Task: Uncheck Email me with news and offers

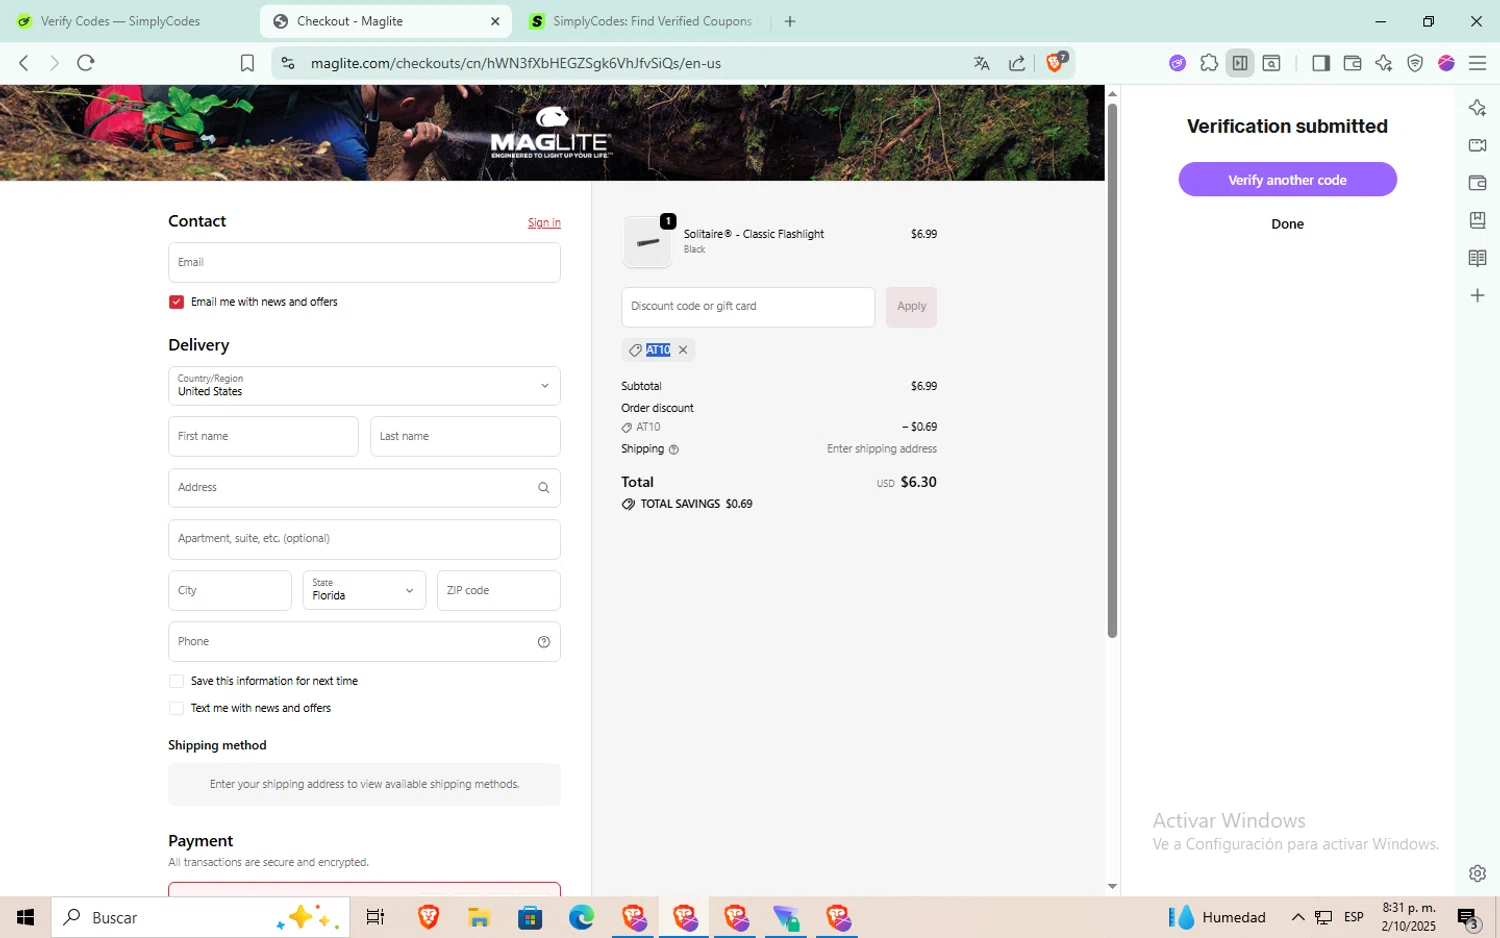Action: coord(176,302)
